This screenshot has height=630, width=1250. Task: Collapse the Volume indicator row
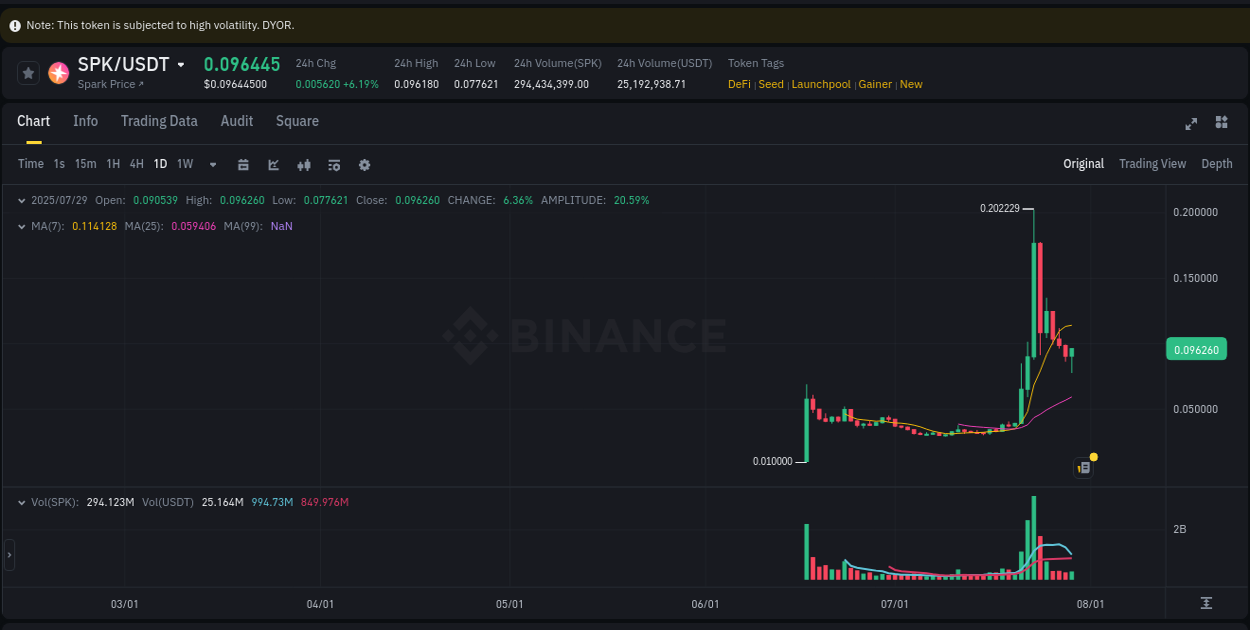21,502
